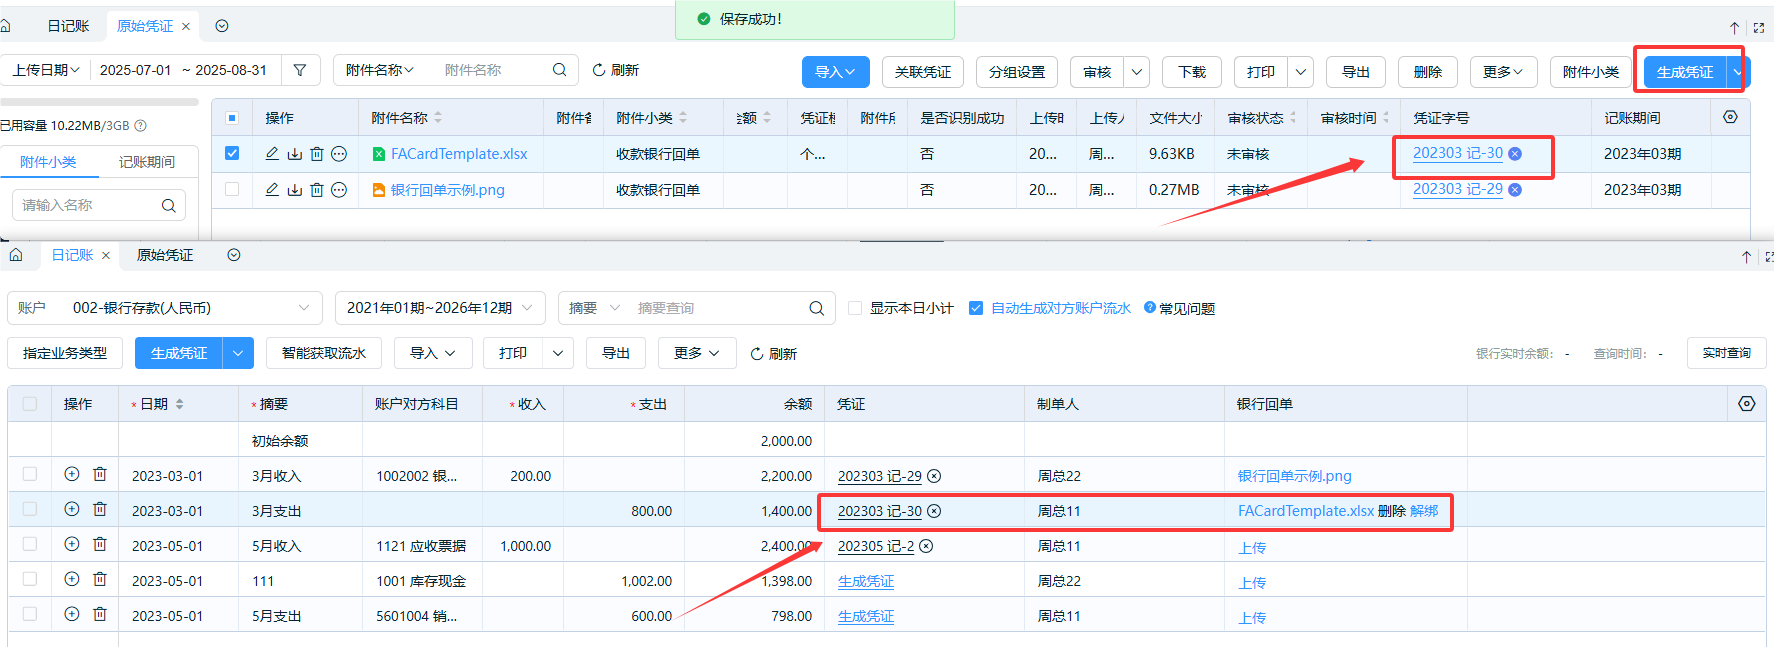The width and height of the screenshot is (1774, 647).
Task: Expand the 审核 button dropdown arrow
Action: pos(1136,72)
